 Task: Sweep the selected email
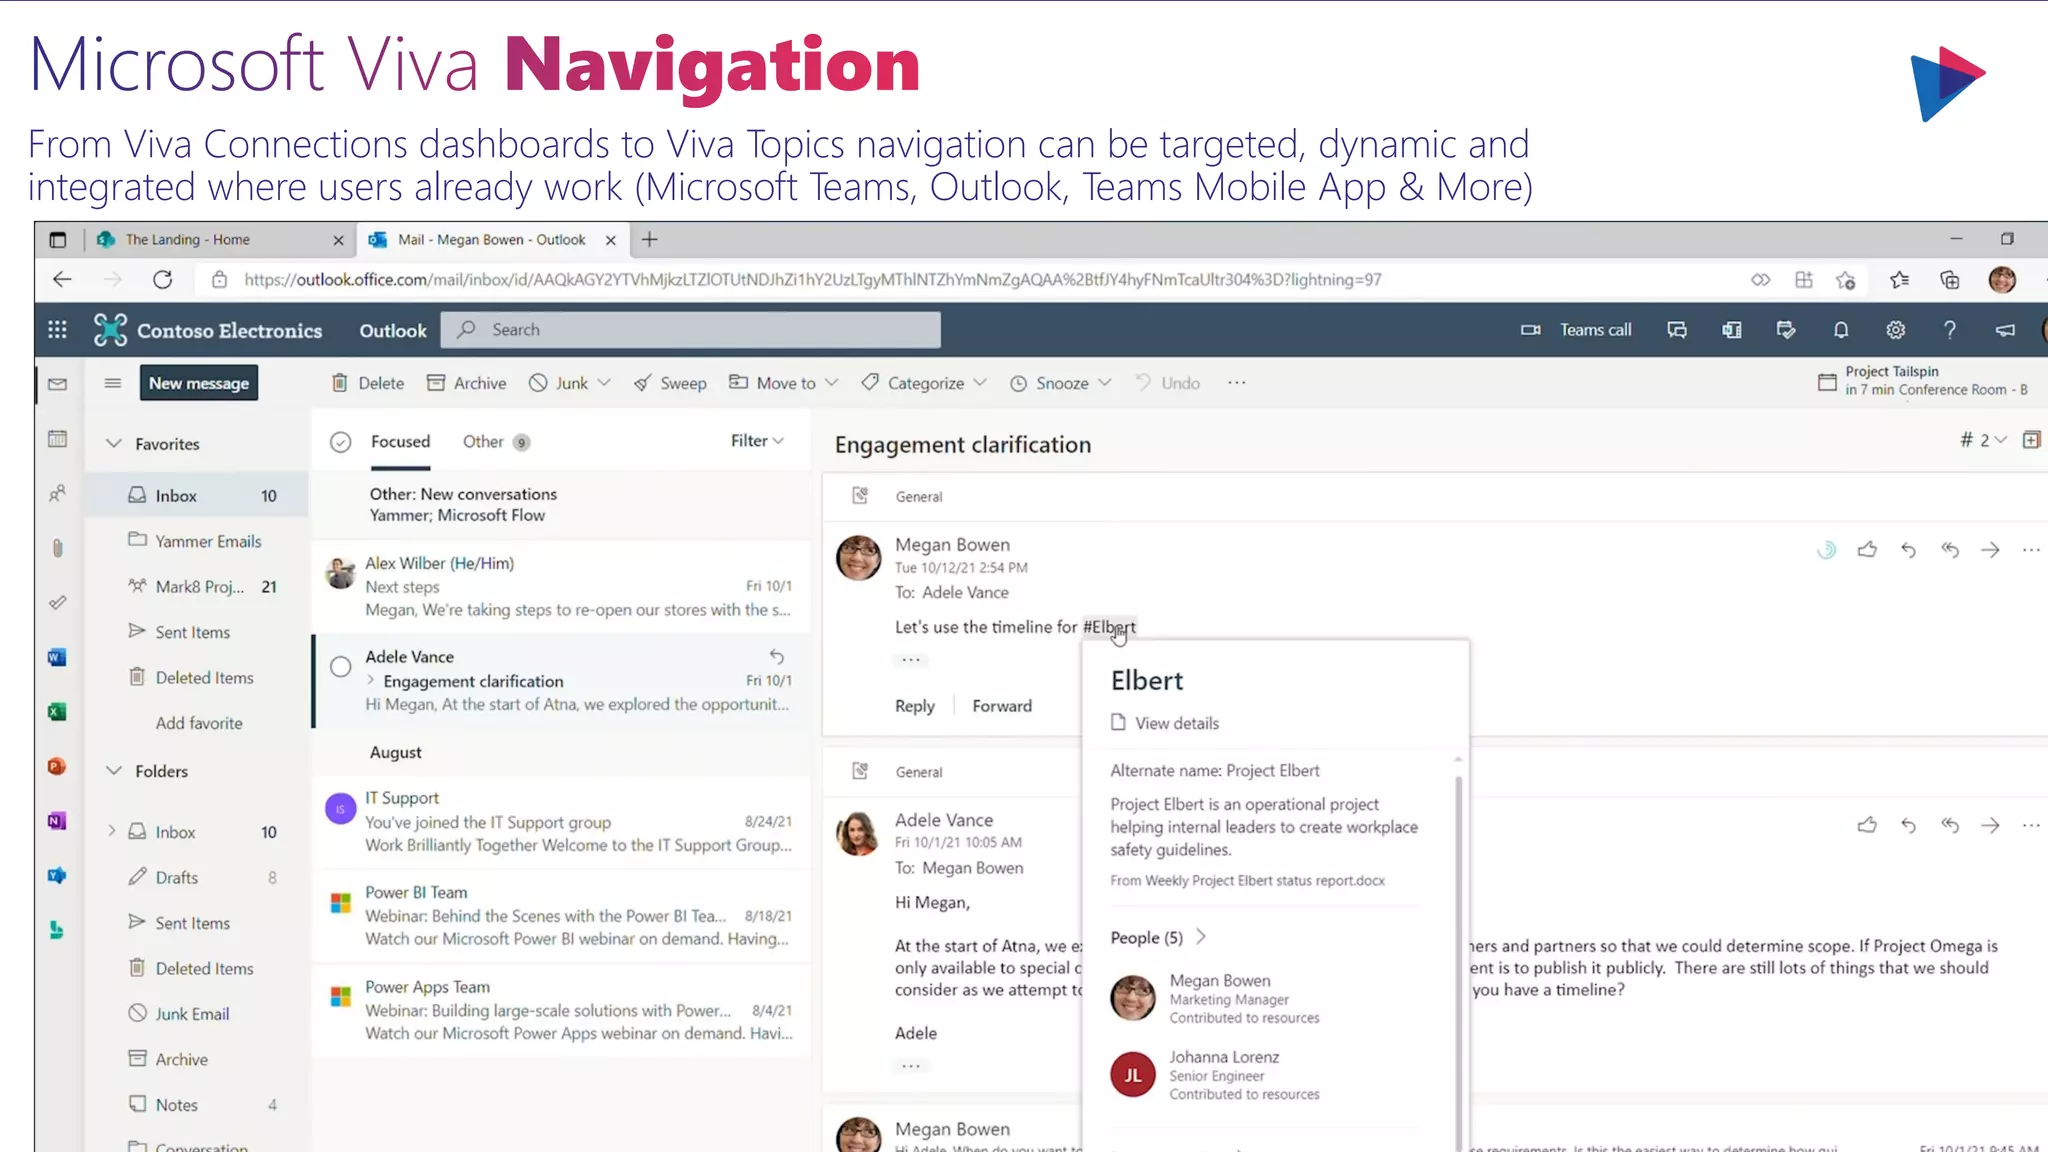tap(670, 383)
